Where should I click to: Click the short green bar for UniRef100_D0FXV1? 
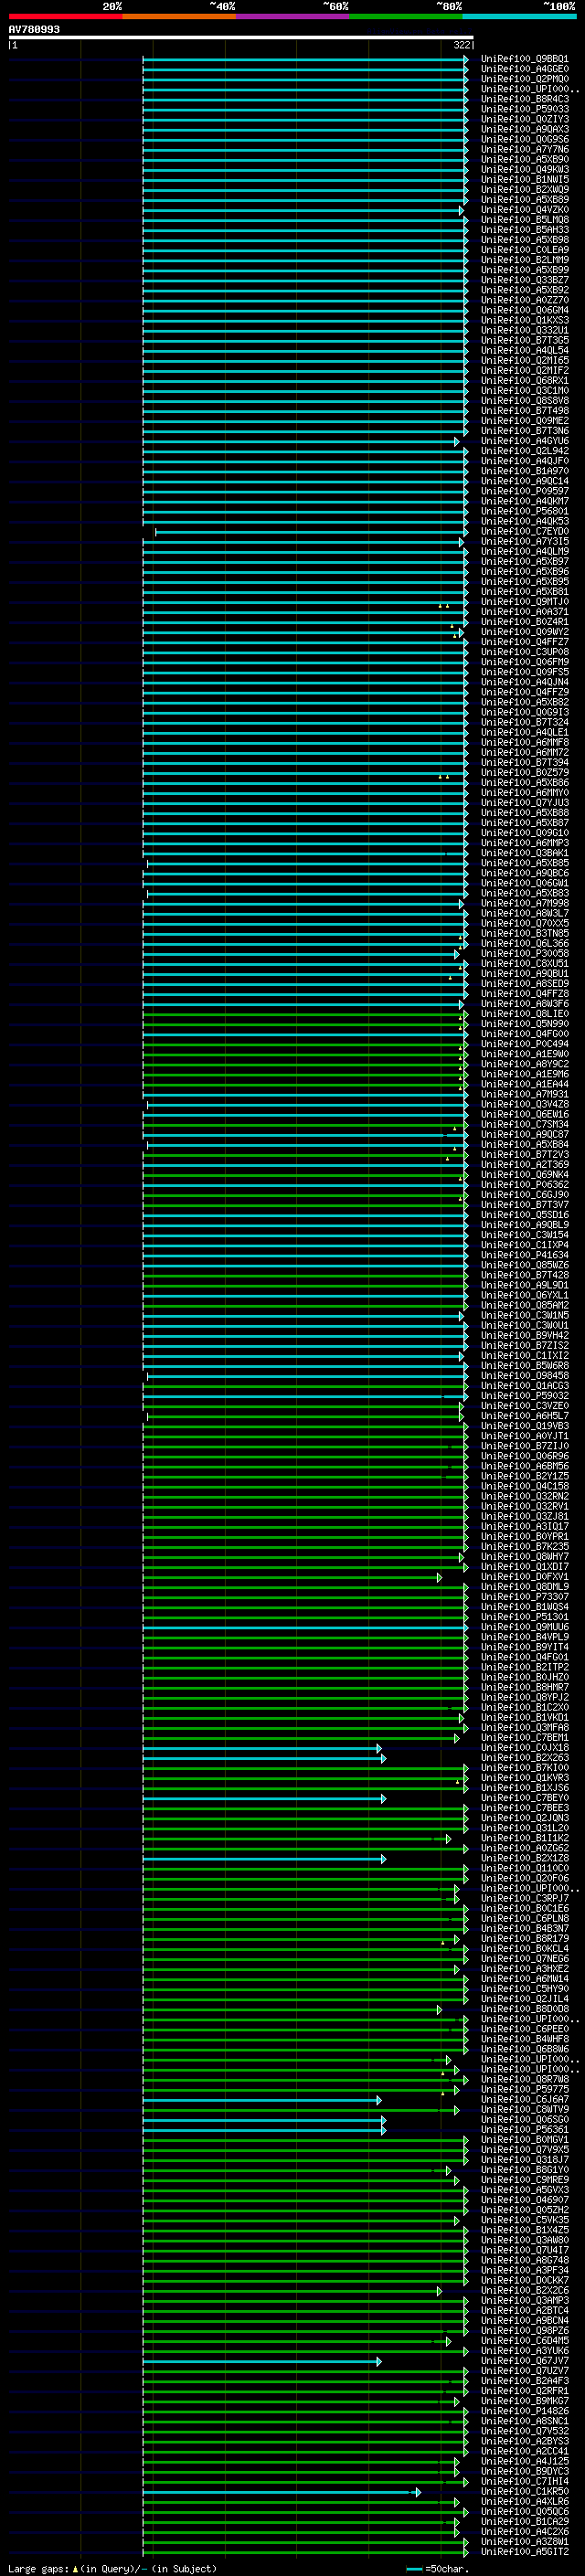click(x=292, y=1578)
